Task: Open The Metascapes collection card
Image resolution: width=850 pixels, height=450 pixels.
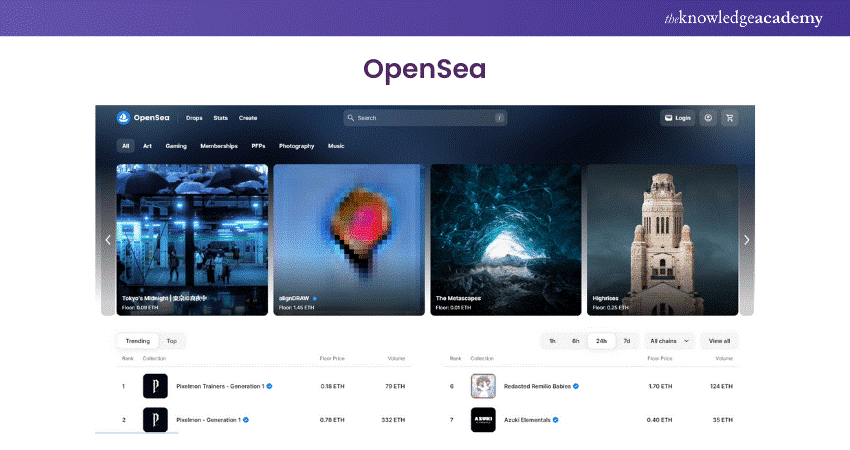Action: (x=505, y=240)
